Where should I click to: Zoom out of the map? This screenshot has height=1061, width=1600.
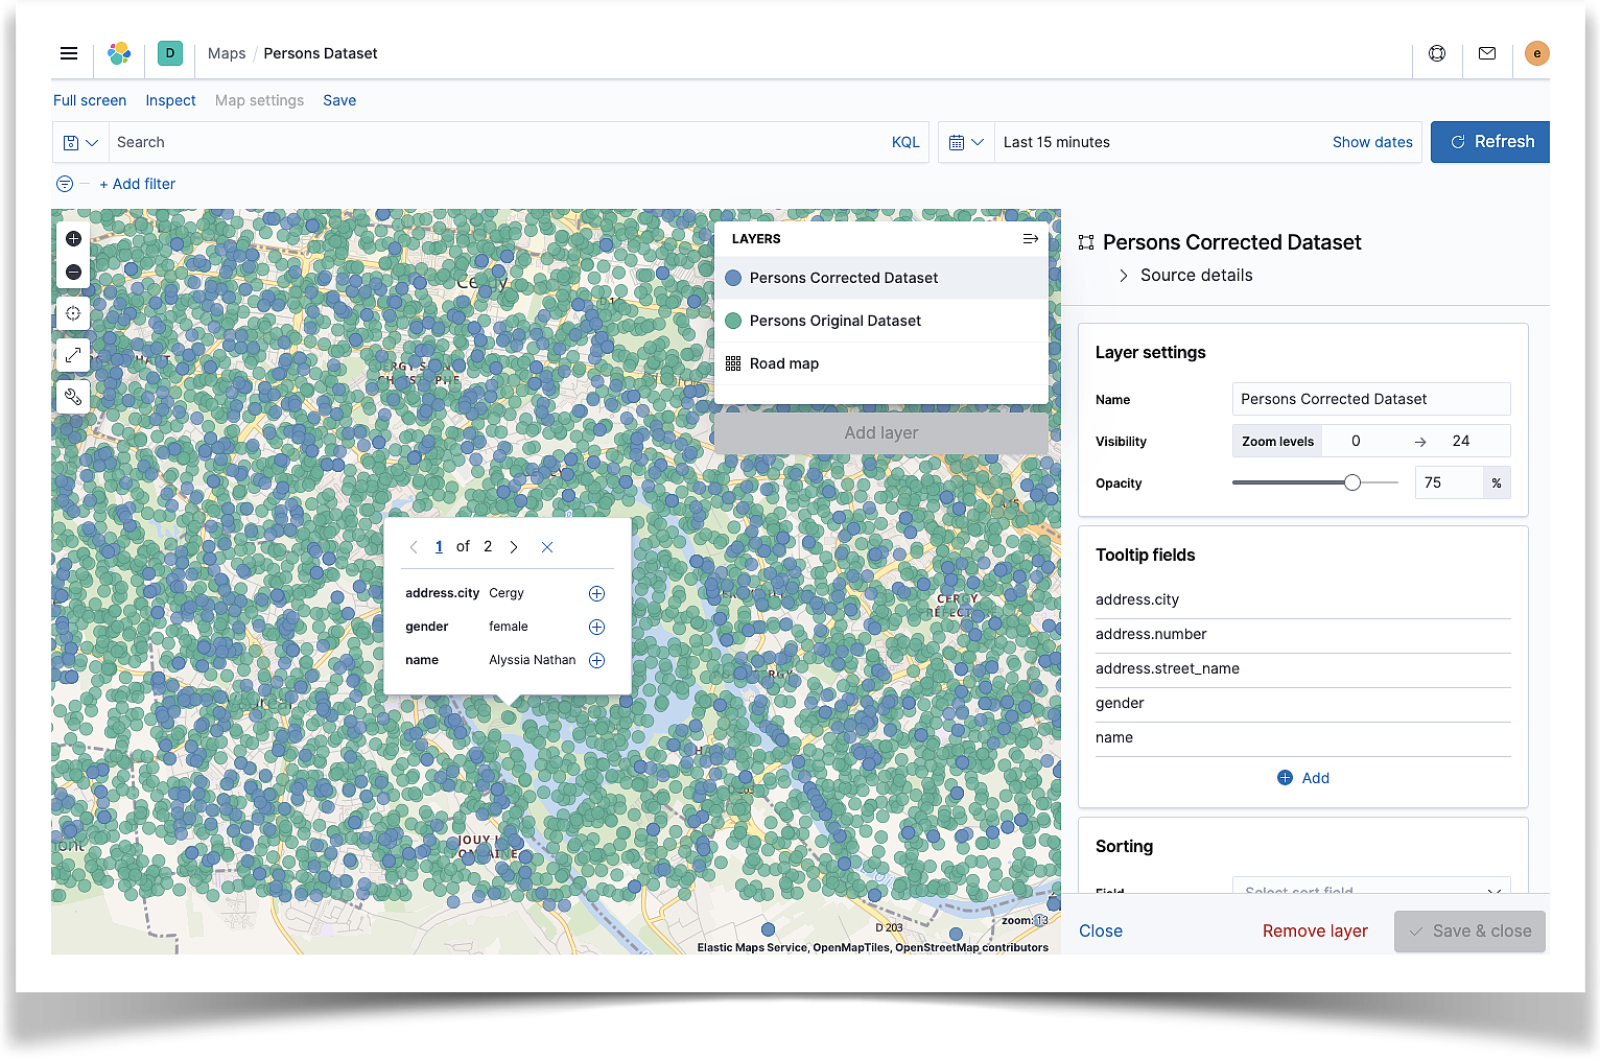(73, 271)
